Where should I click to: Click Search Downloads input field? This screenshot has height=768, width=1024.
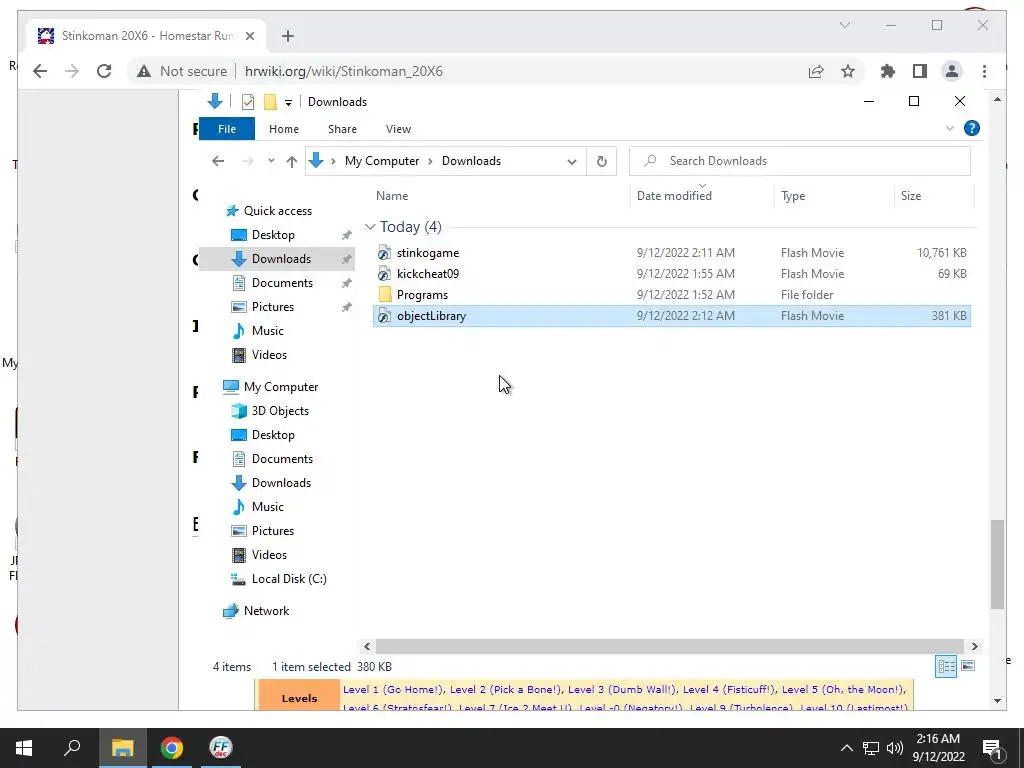click(x=800, y=161)
